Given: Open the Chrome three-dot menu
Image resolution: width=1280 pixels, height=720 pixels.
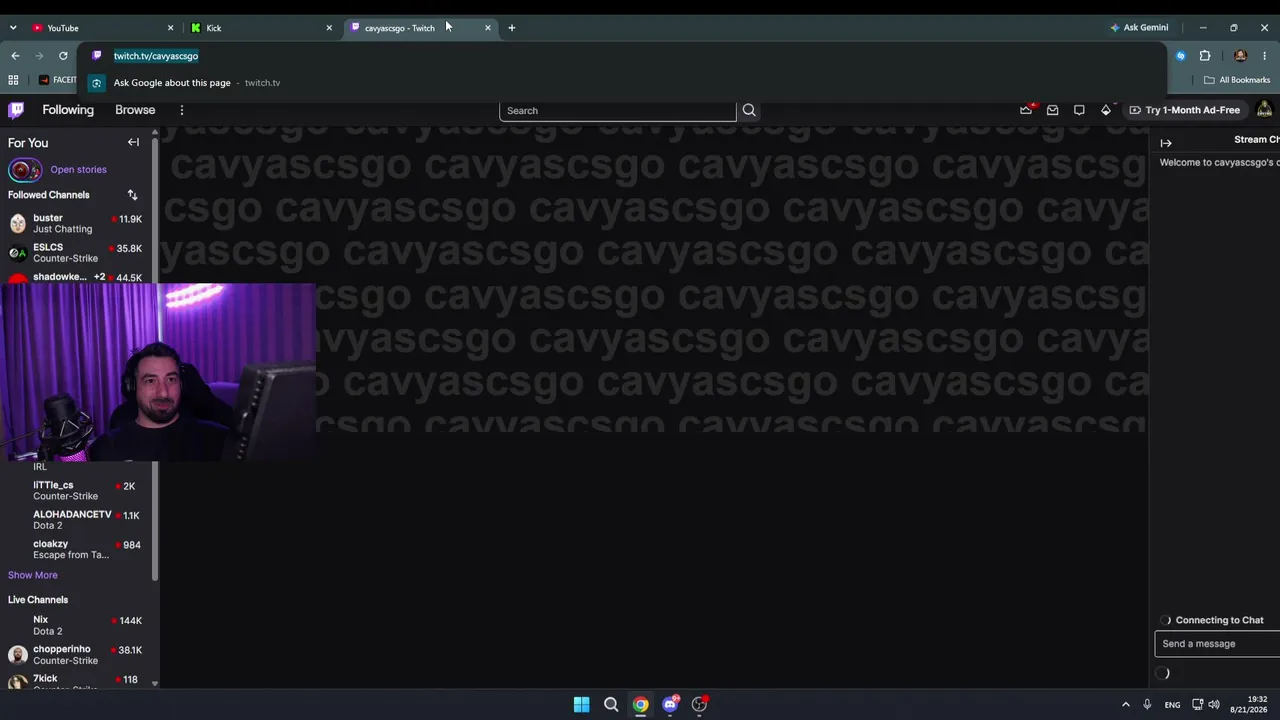Looking at the screenshot, I should (1265, 56).
